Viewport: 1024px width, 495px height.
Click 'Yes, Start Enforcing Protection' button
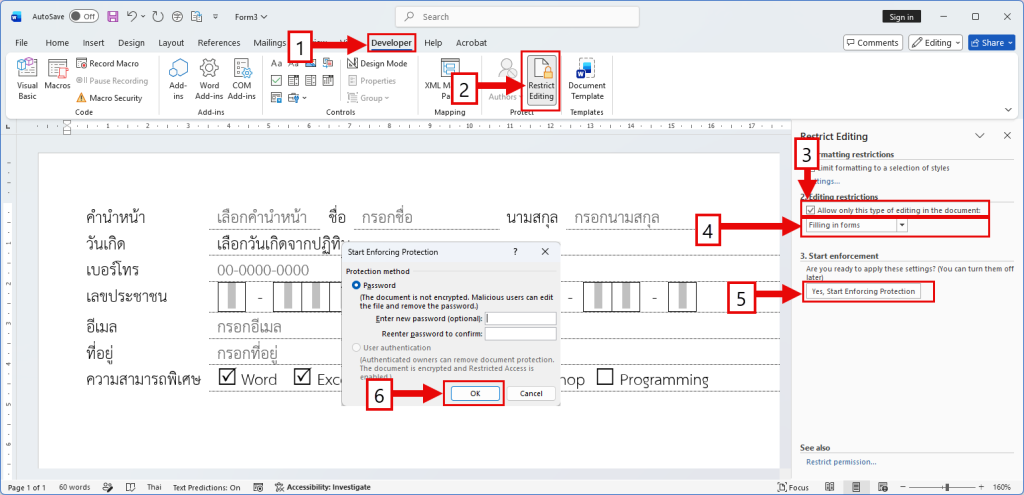(862, 291)
